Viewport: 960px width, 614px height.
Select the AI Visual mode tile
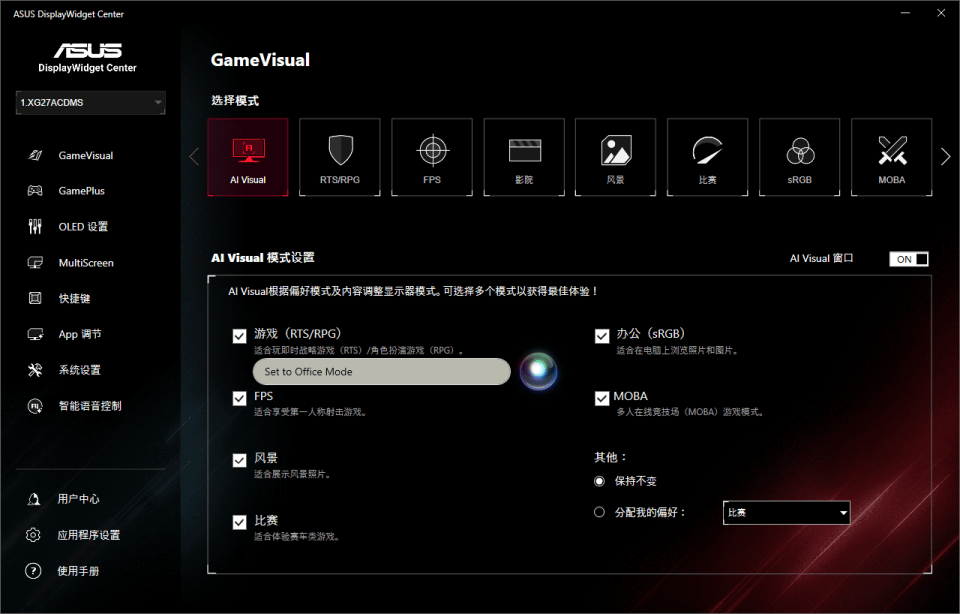click(248, 157)
